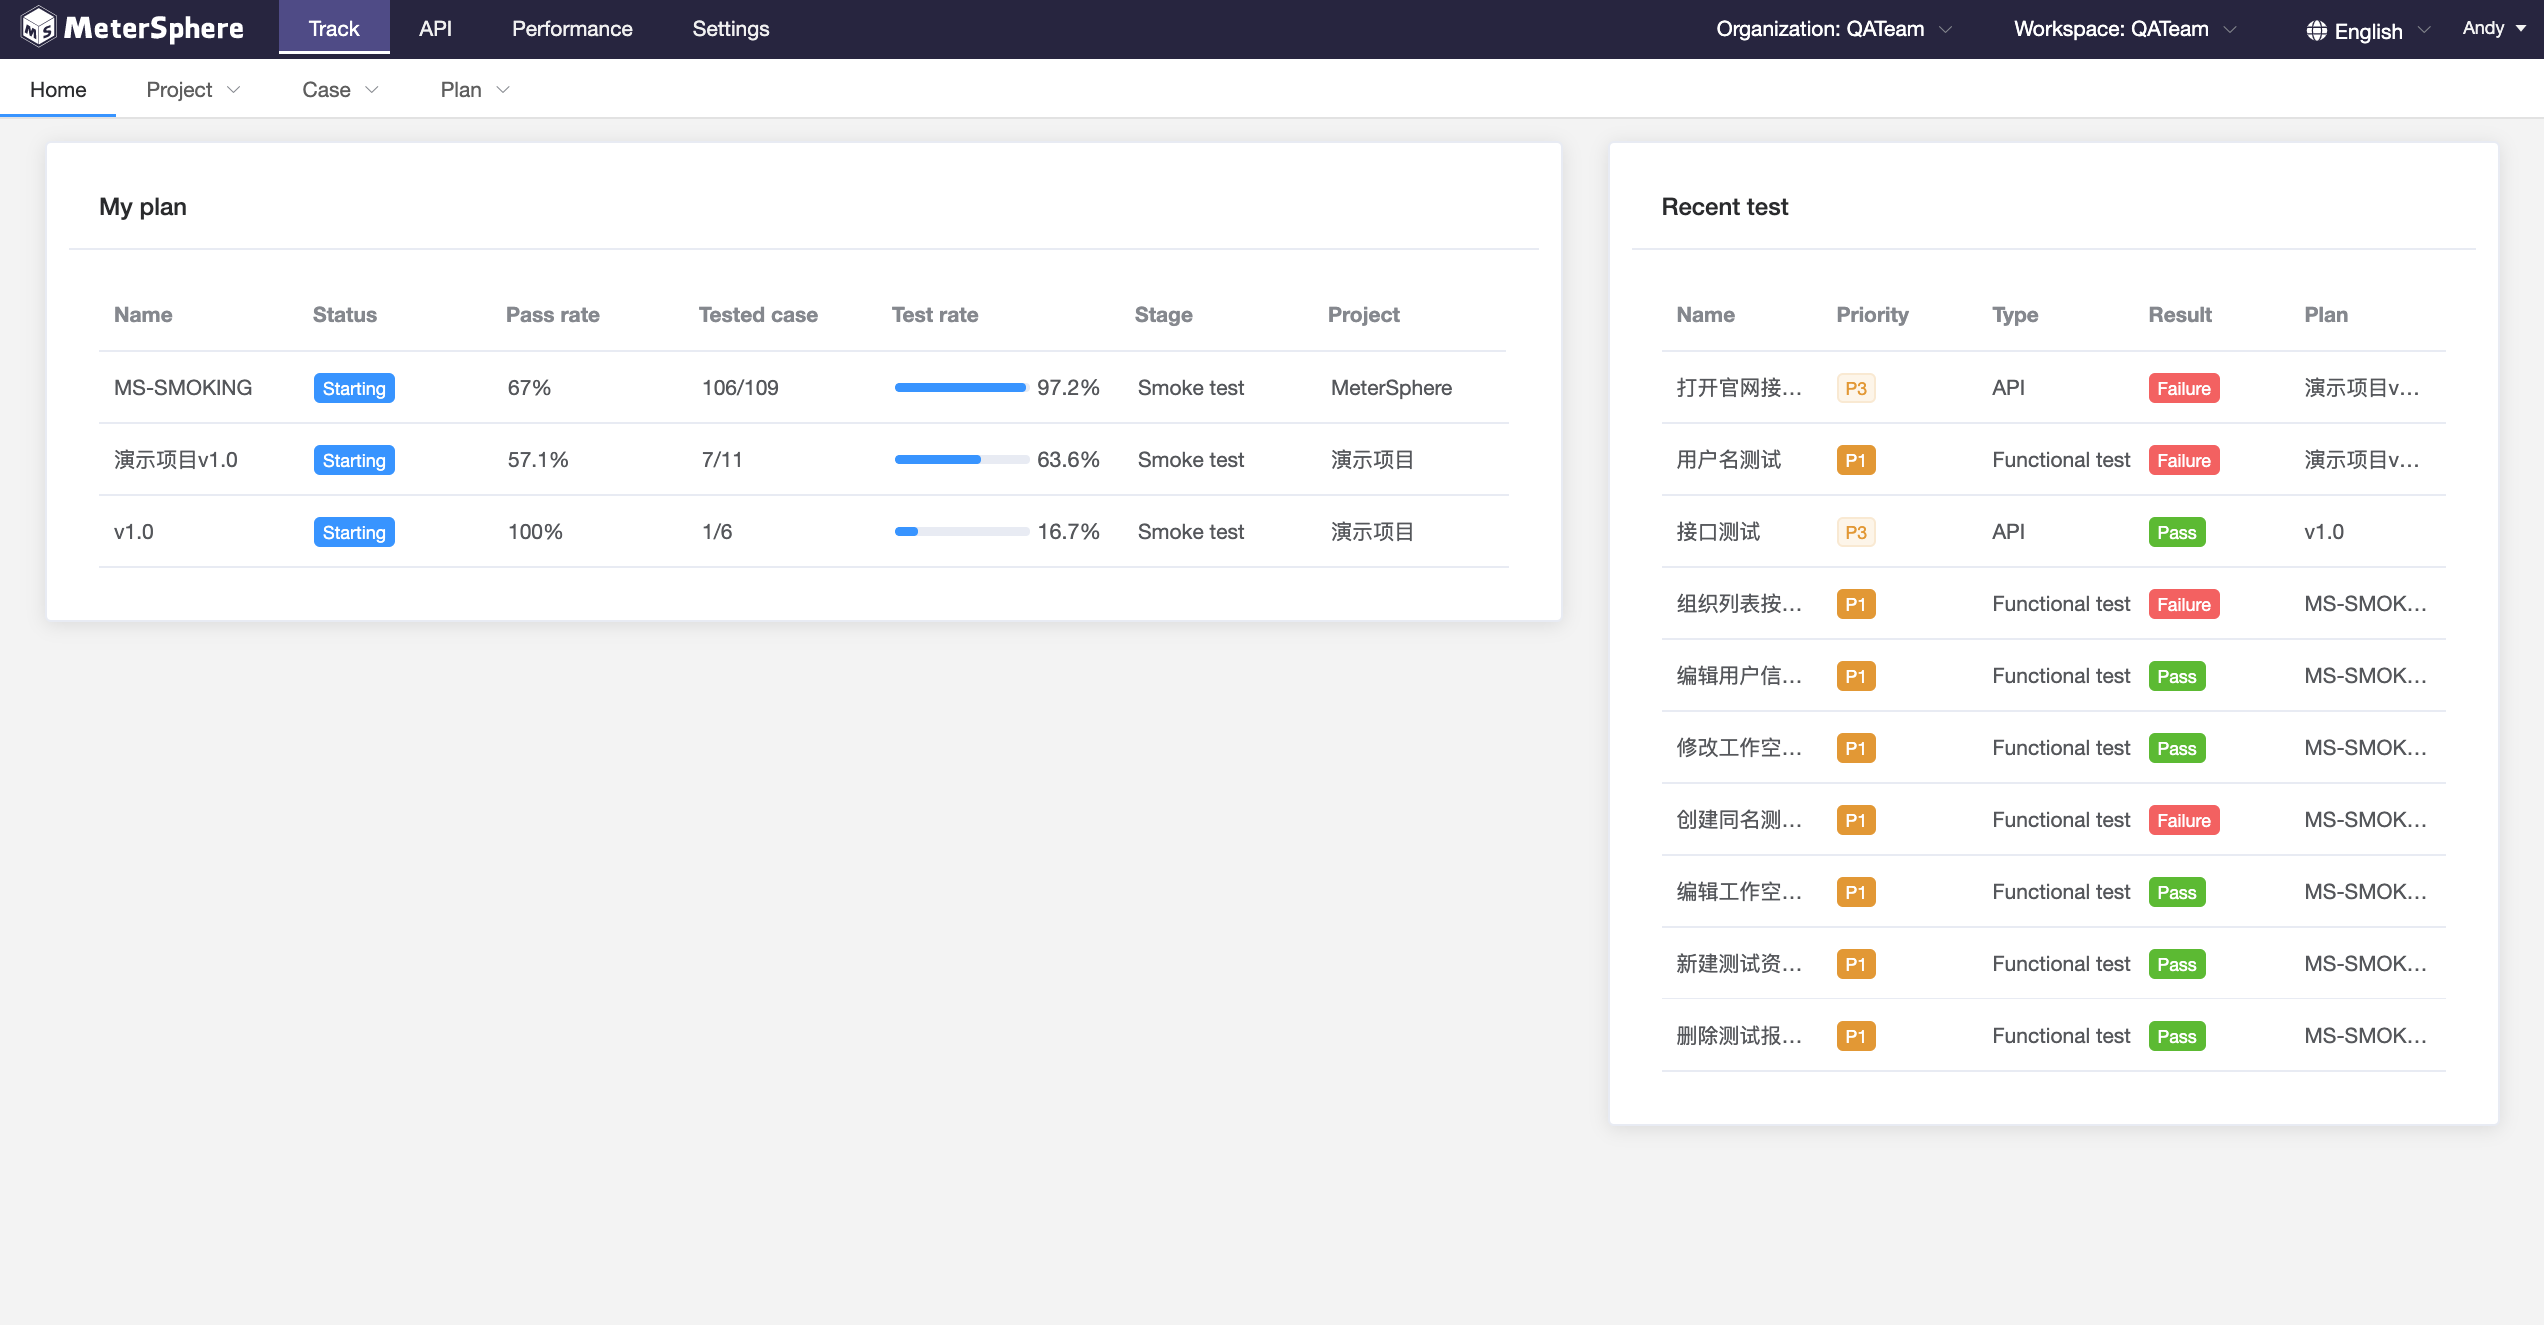Click the Failure result badge for 用户名测试
The height and width of the screenshot is (1325, 2544).
(x=2184, y=459)
